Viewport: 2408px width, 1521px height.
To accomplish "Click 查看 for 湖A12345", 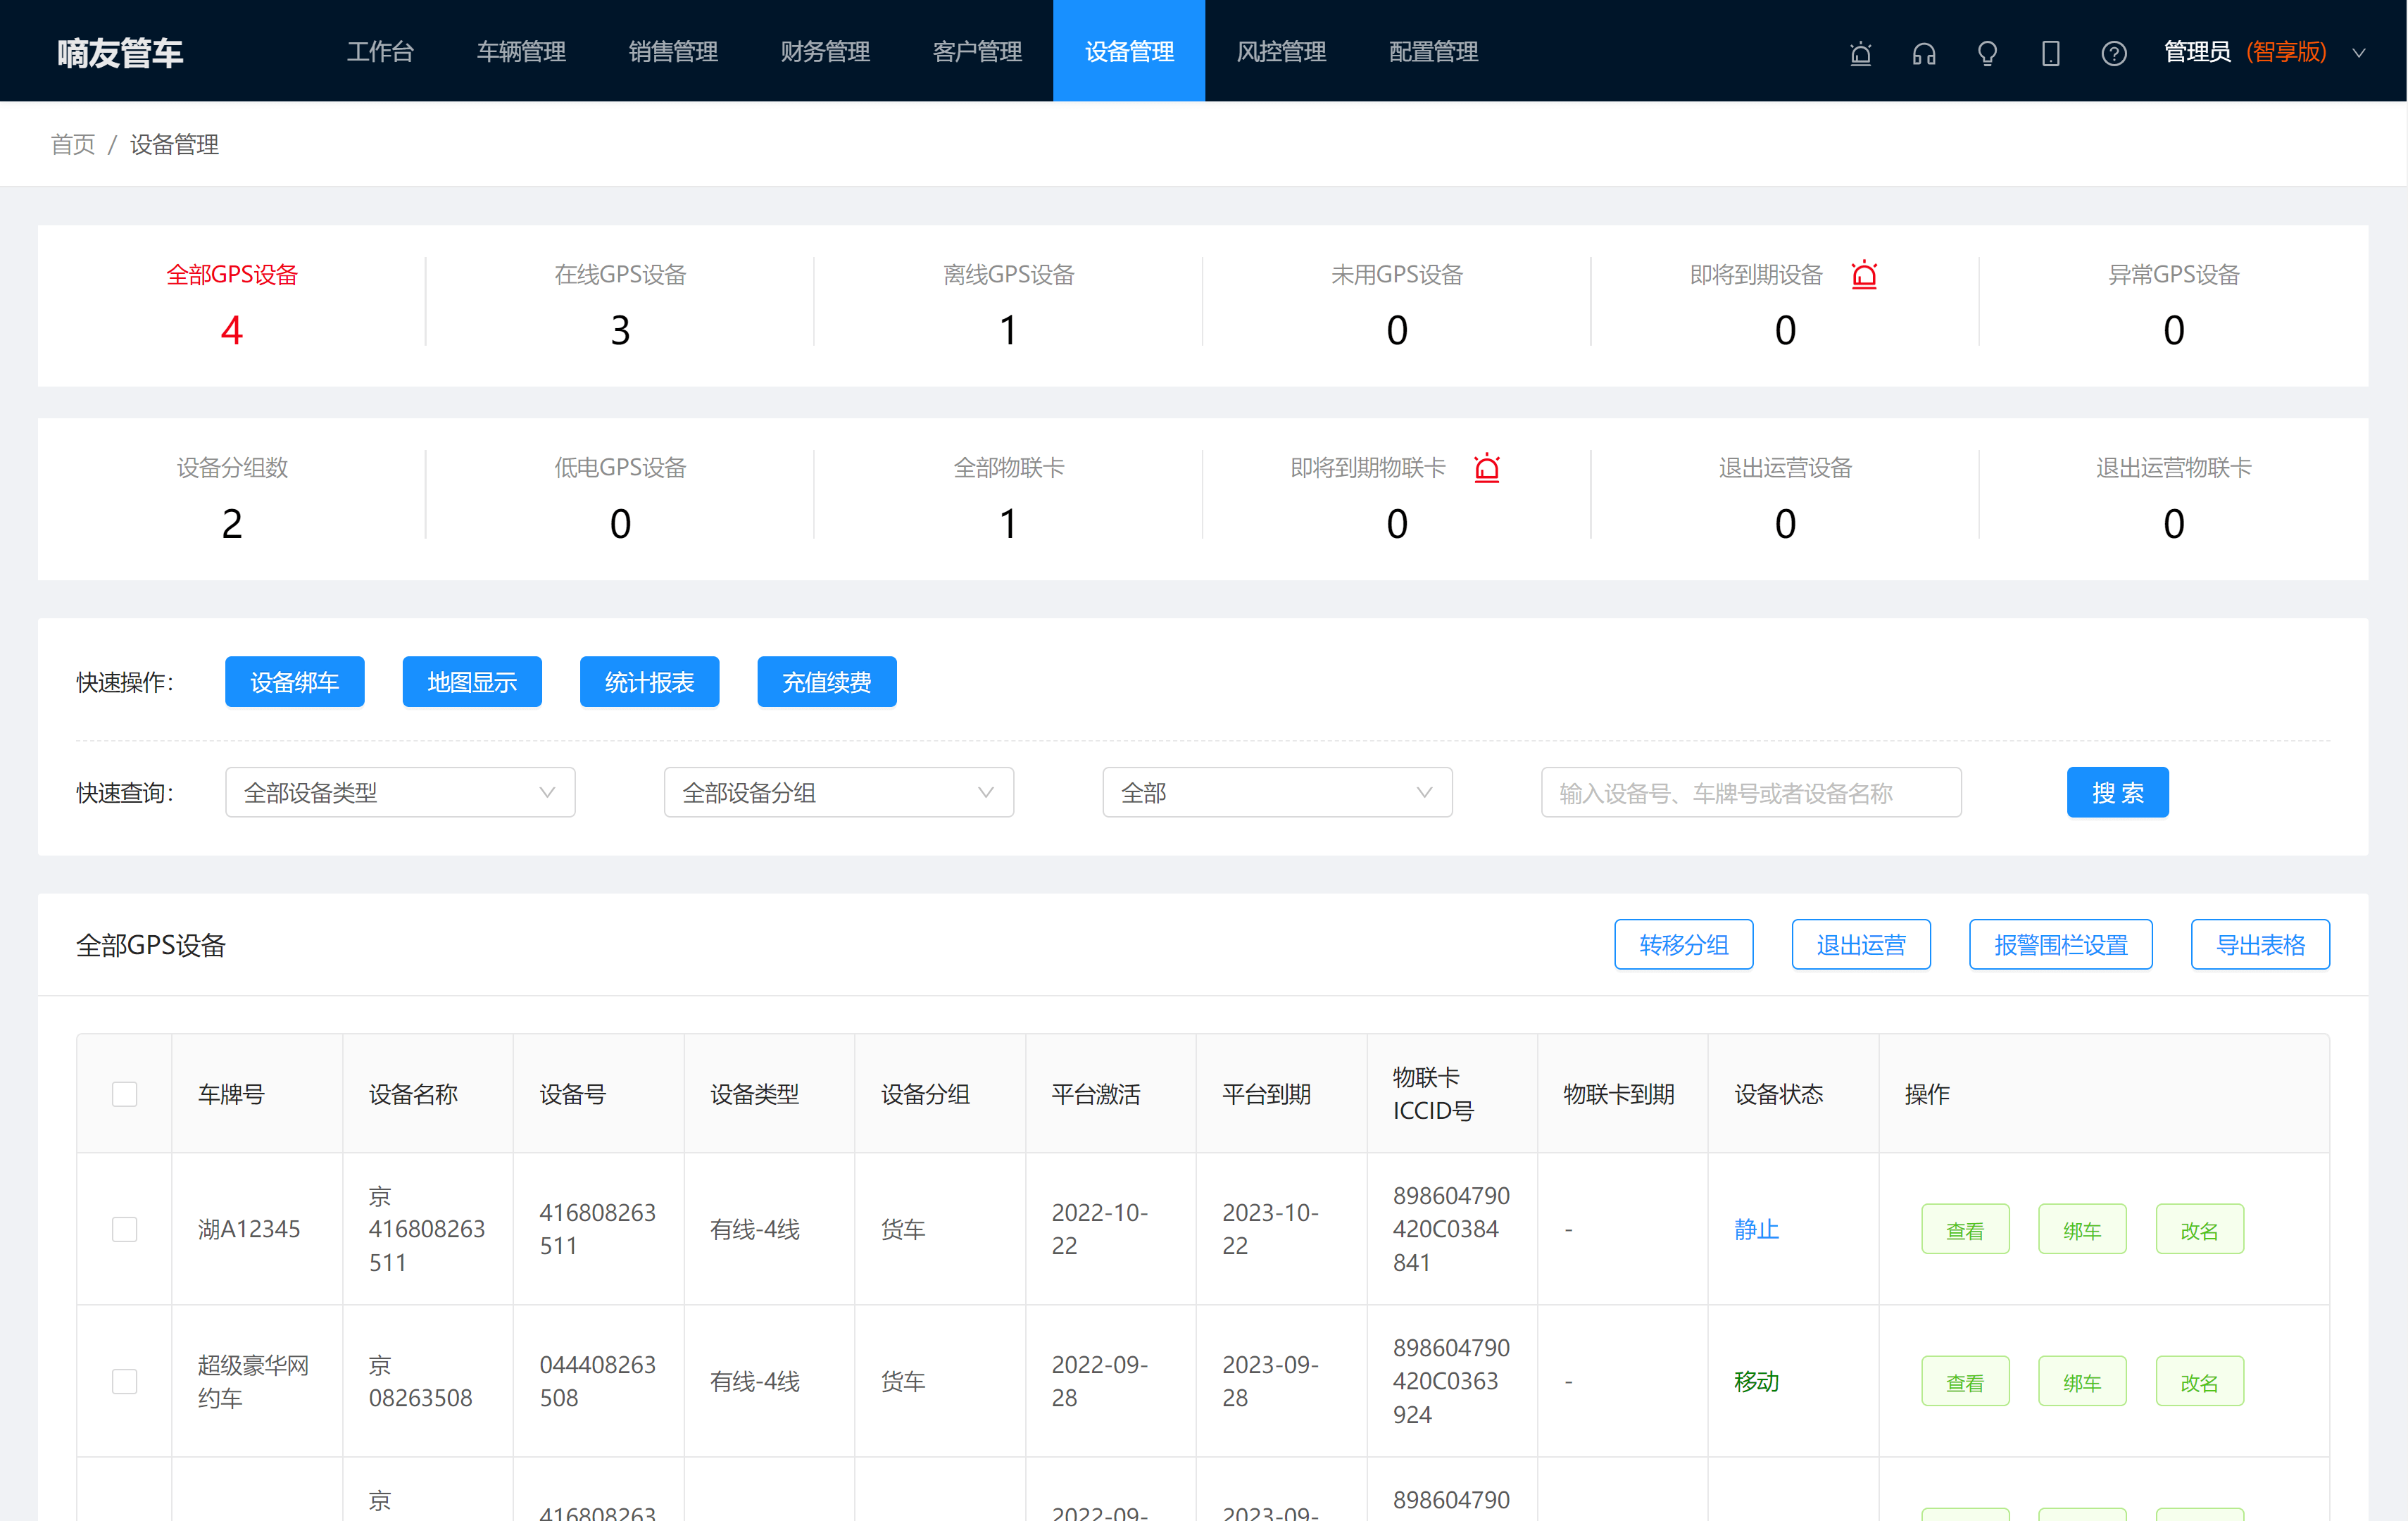I will point(1965,1230).
